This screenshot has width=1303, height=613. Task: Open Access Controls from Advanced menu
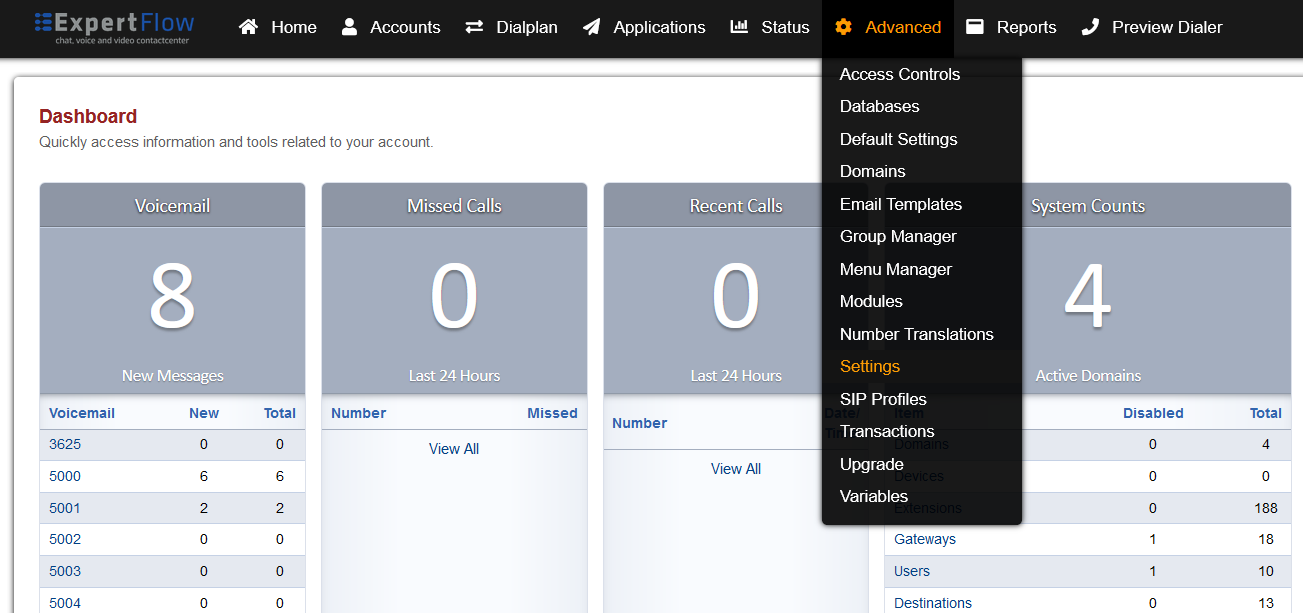coord(899,74)
